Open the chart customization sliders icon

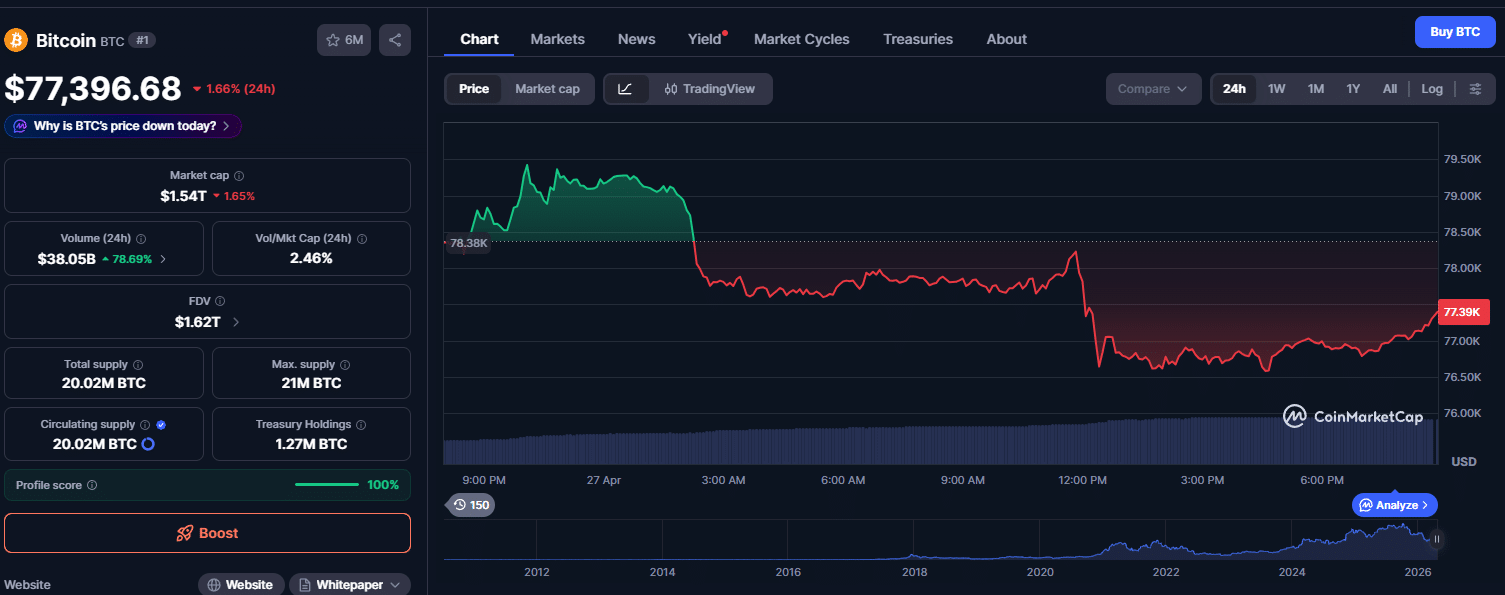pyautogui.click(x=1476, y=88)
